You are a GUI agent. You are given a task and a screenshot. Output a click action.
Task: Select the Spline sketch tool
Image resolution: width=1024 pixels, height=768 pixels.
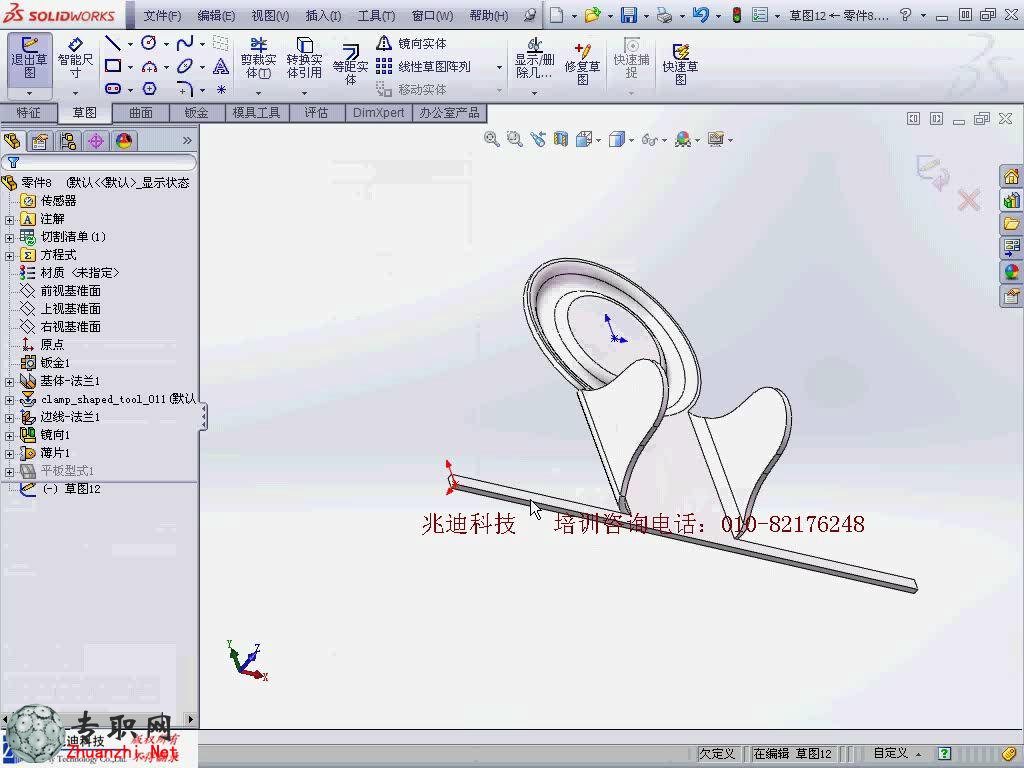click(185, 44)
